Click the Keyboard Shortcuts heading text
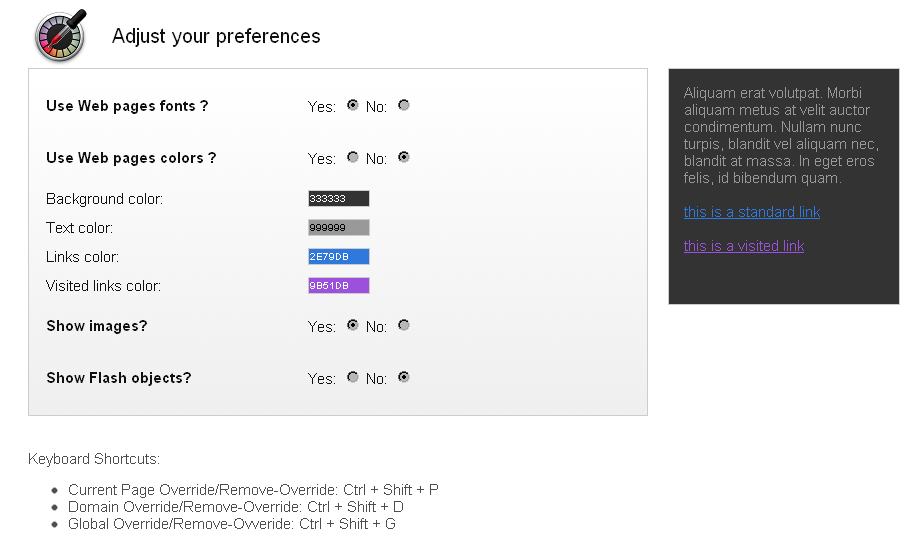 tap(94, 459)
